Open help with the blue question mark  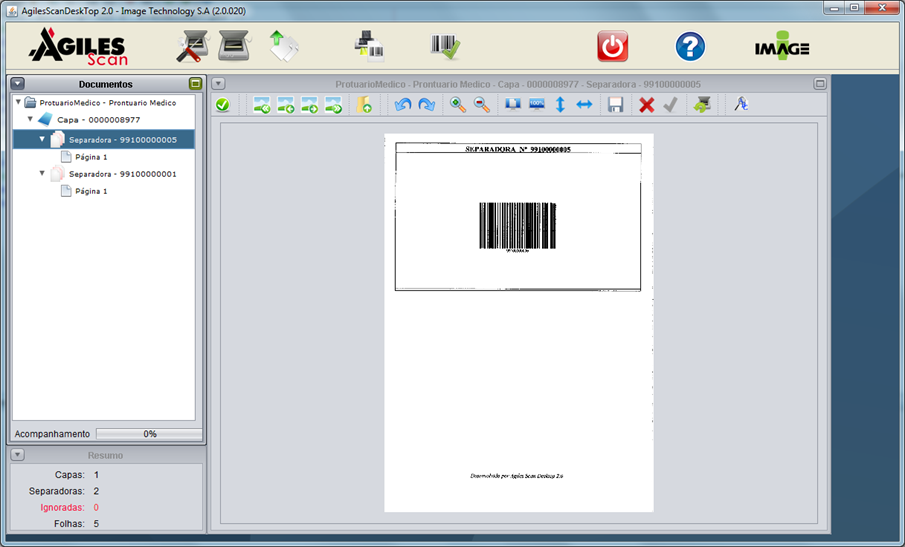tap(690, 47)
